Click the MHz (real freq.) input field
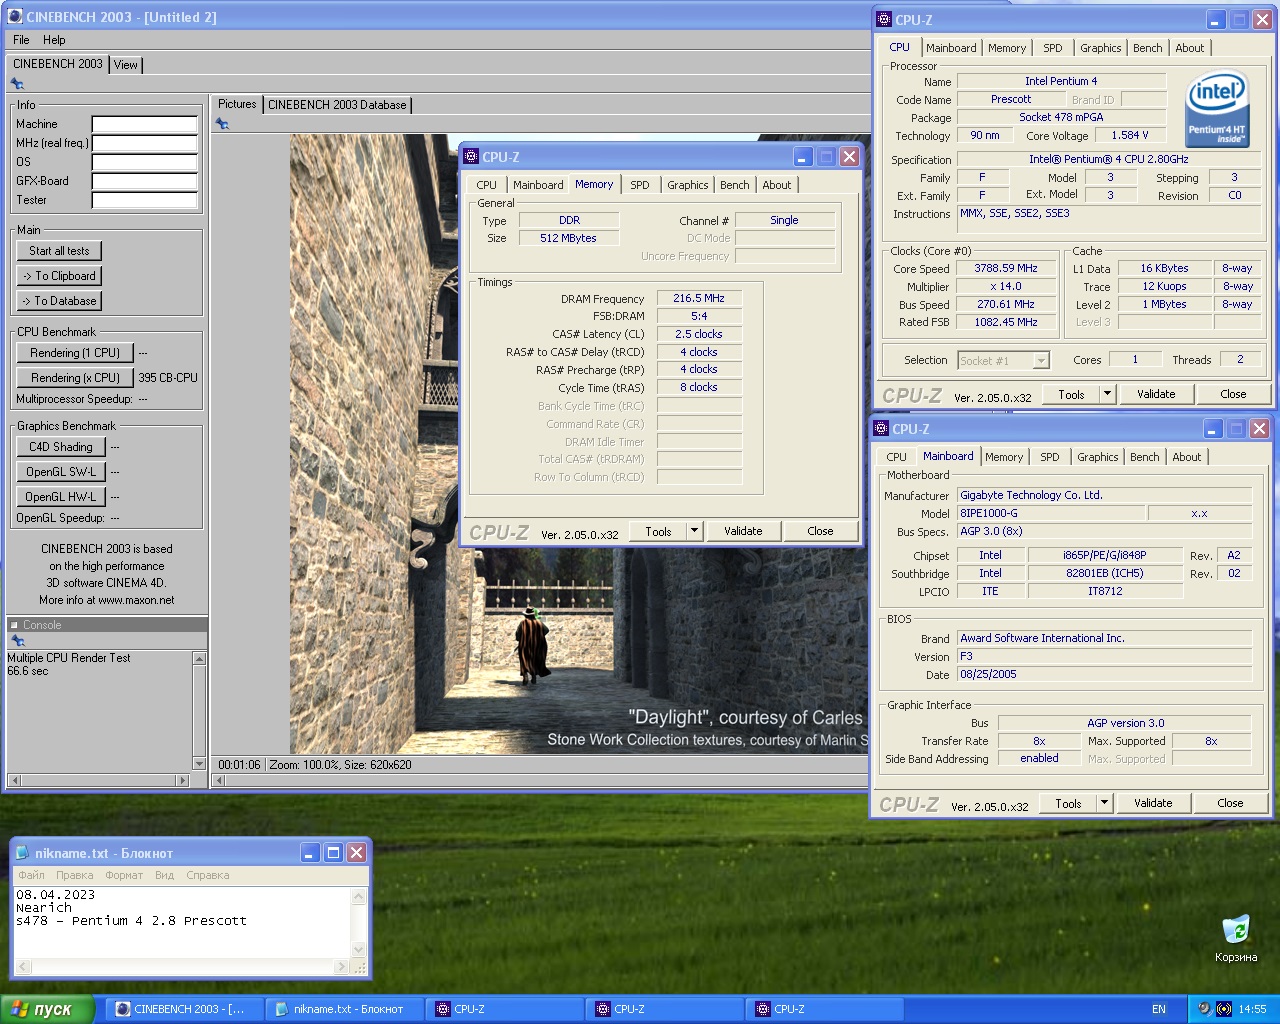 (x=145, y=143)
